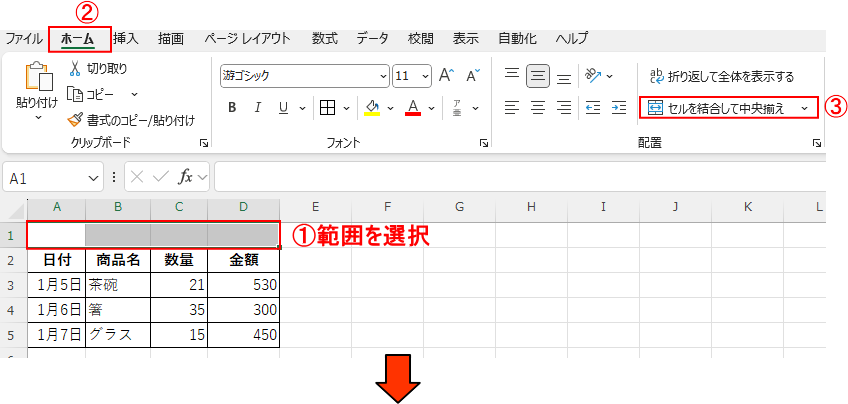Select all cells via corner triangle

(17, 210)
